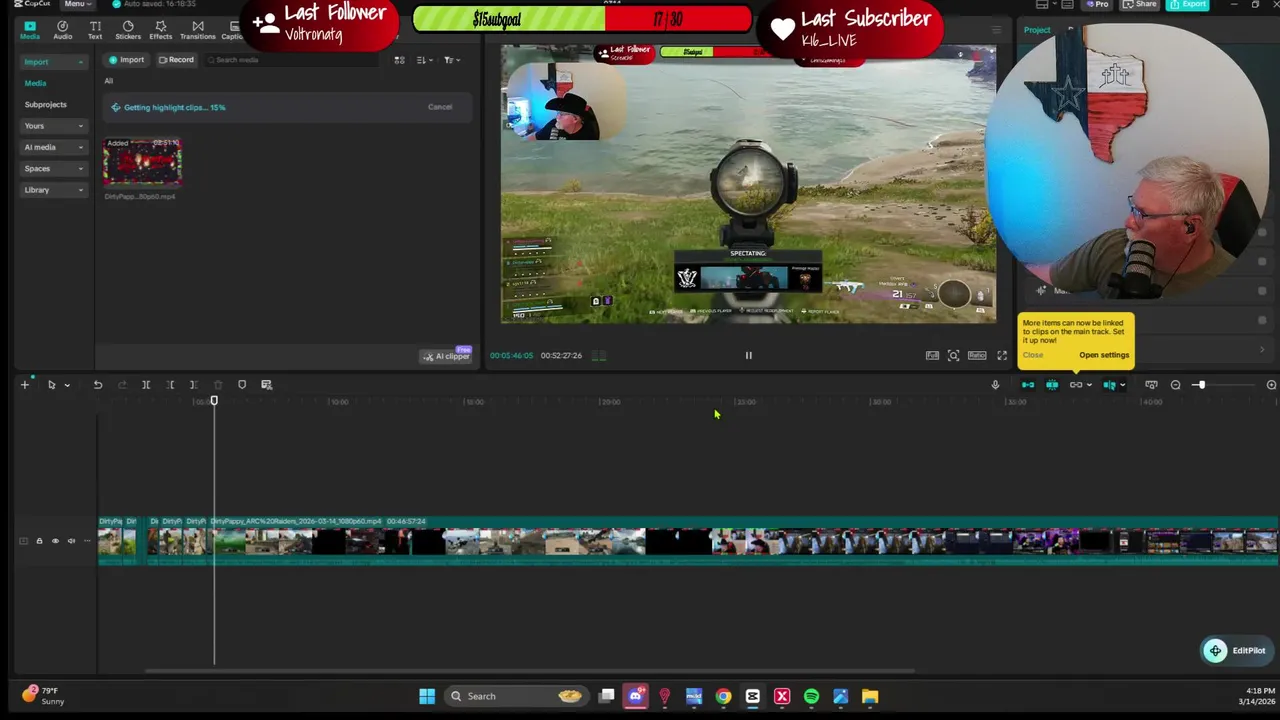Switch media grid view layout
The width and height of the screenshot is (1280, 720).
399,60
